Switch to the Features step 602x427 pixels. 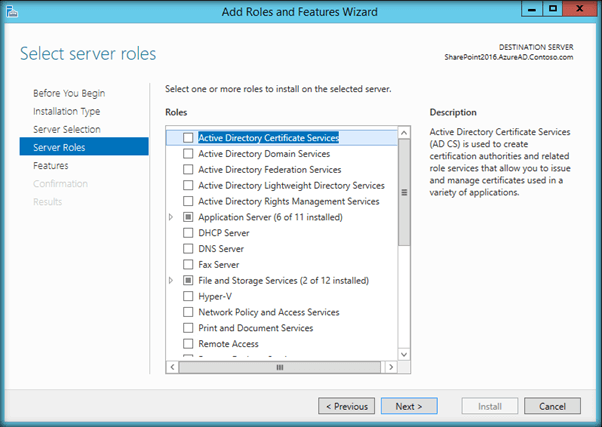[50, 165]
